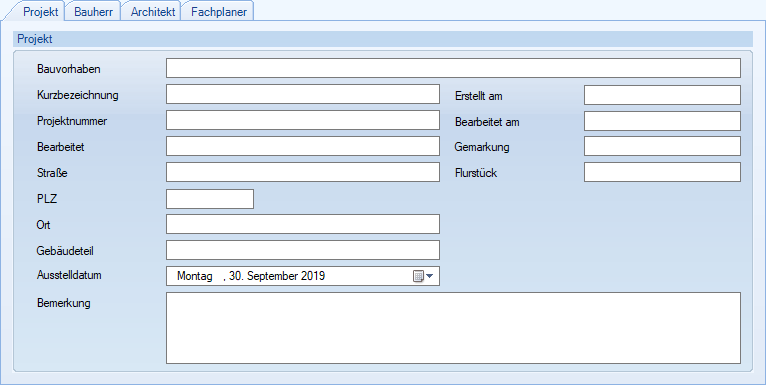Click the Erstellt am label
The image size is (766, 385).
coord(478,96)
